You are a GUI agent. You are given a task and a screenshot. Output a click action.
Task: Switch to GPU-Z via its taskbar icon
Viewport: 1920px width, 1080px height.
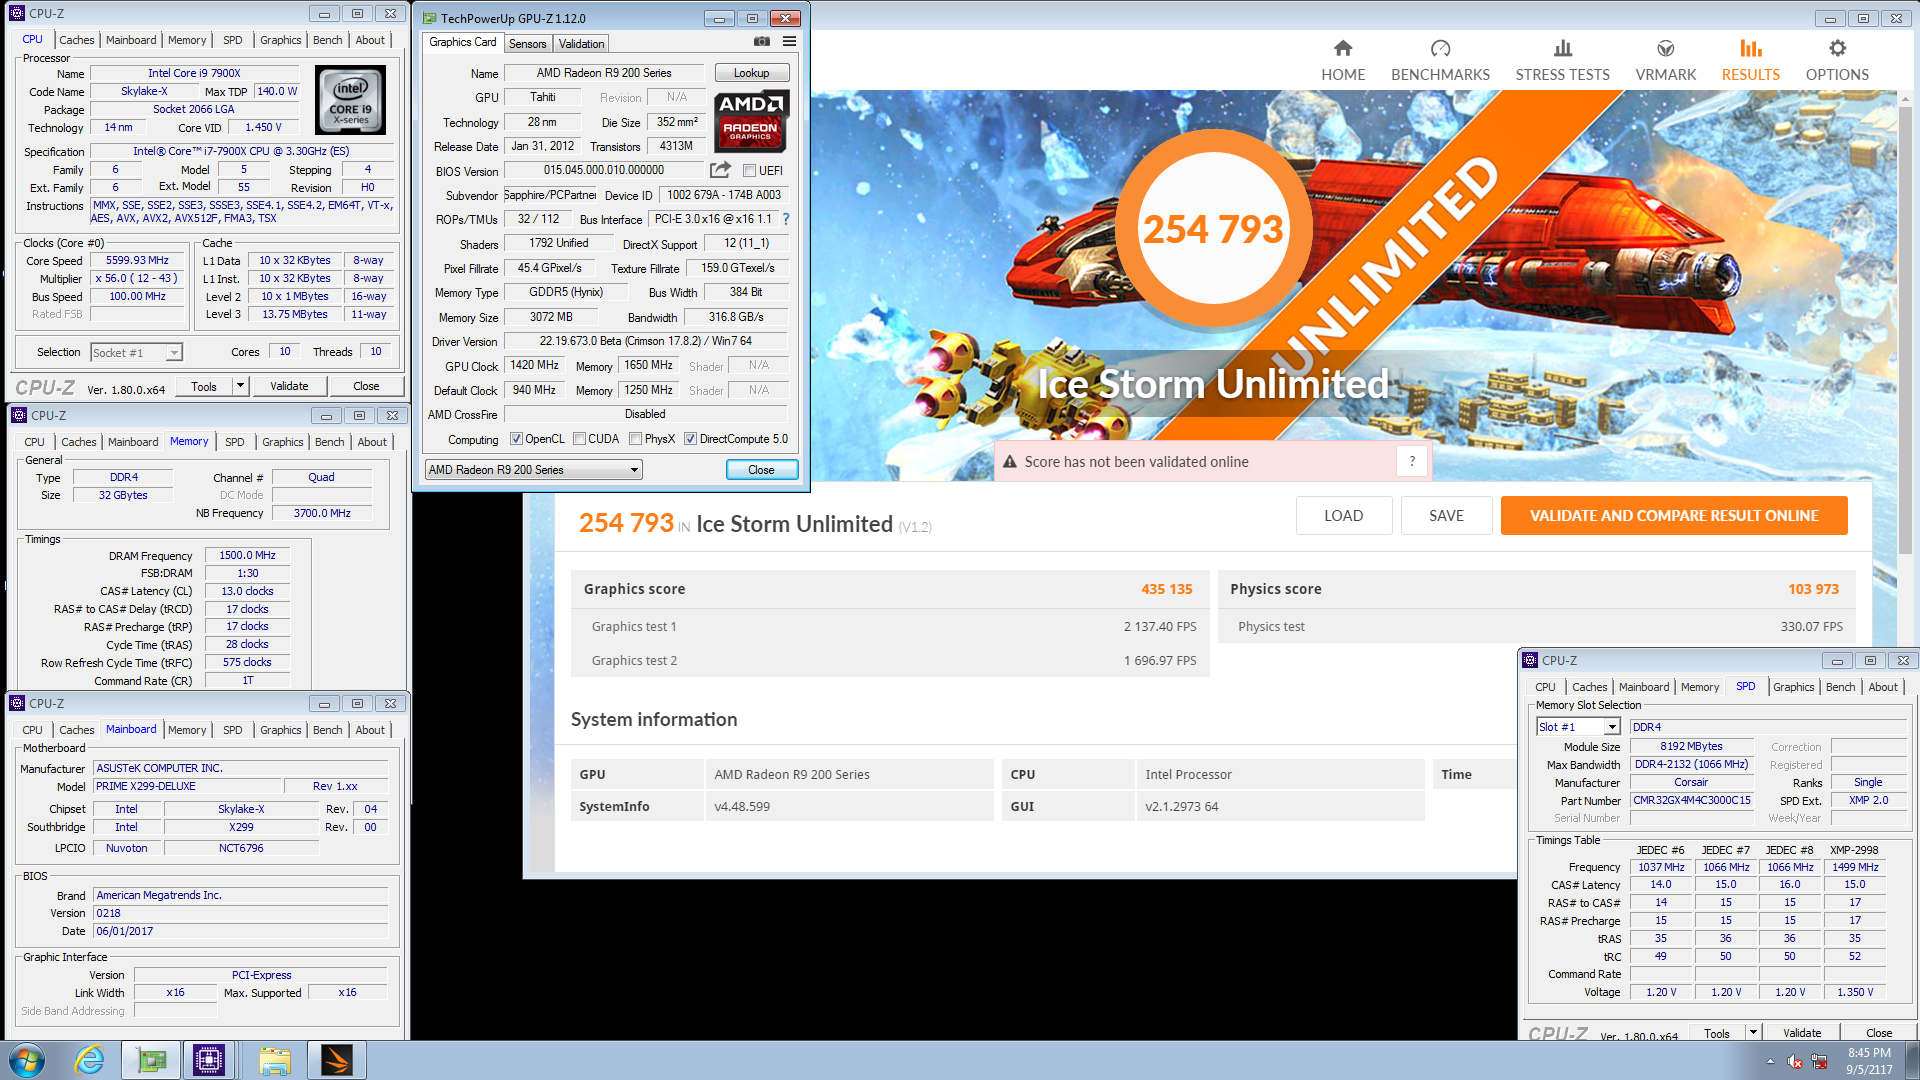coord(151,1060)
